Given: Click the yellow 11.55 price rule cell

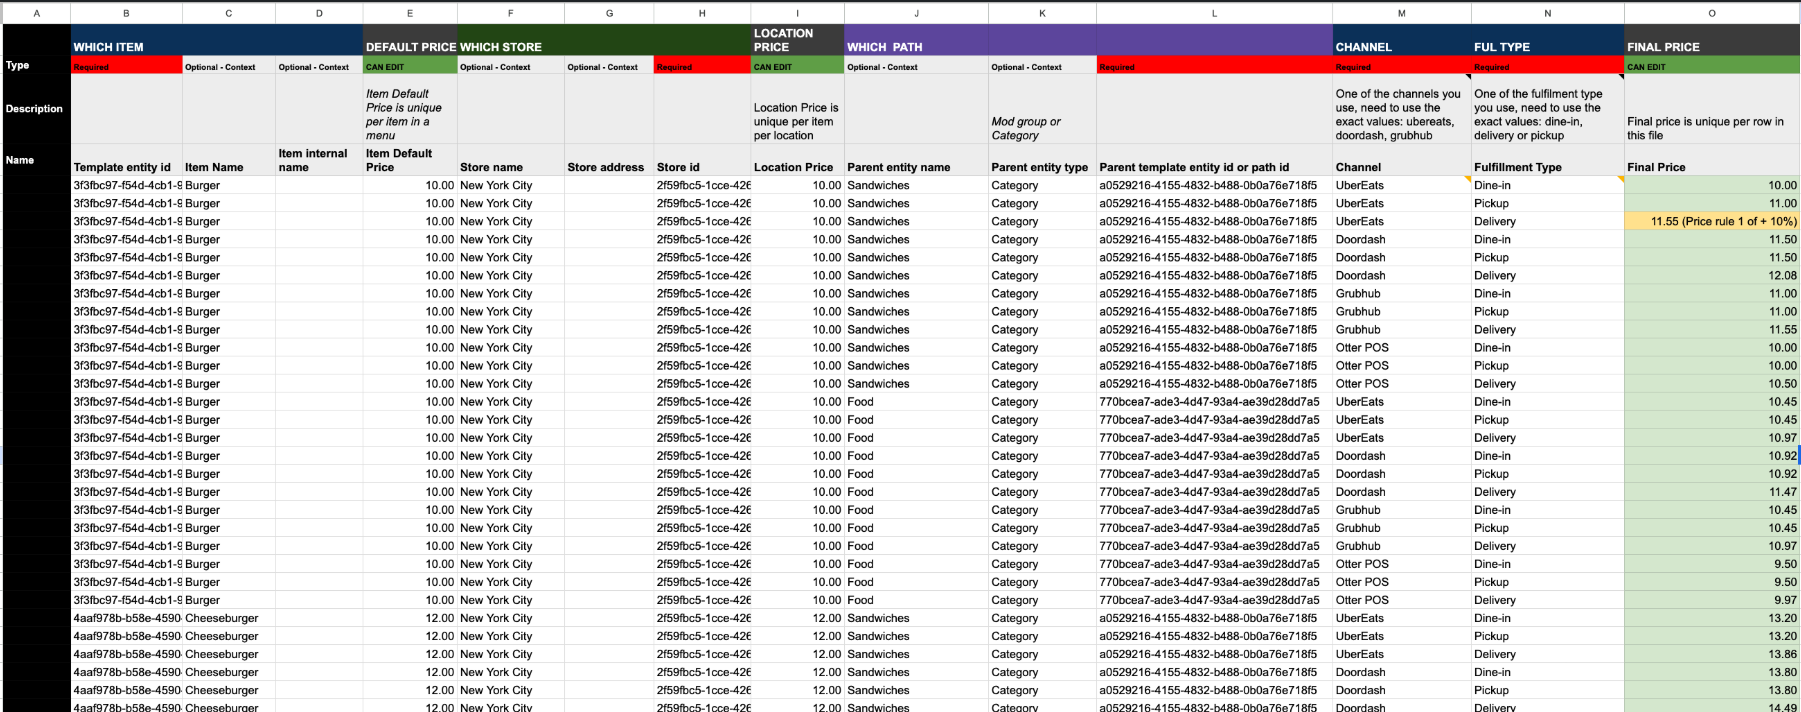Looking at the screenshot, I should pyautogui.click(x=1711, y=221).
